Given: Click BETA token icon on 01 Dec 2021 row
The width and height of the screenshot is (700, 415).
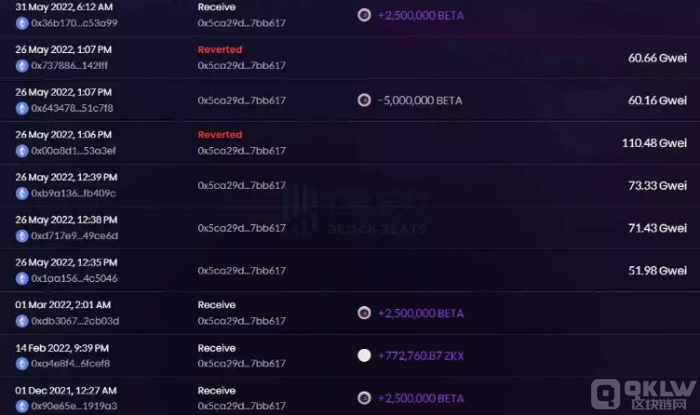Looking at the screenshot, I should pos(364,398).
